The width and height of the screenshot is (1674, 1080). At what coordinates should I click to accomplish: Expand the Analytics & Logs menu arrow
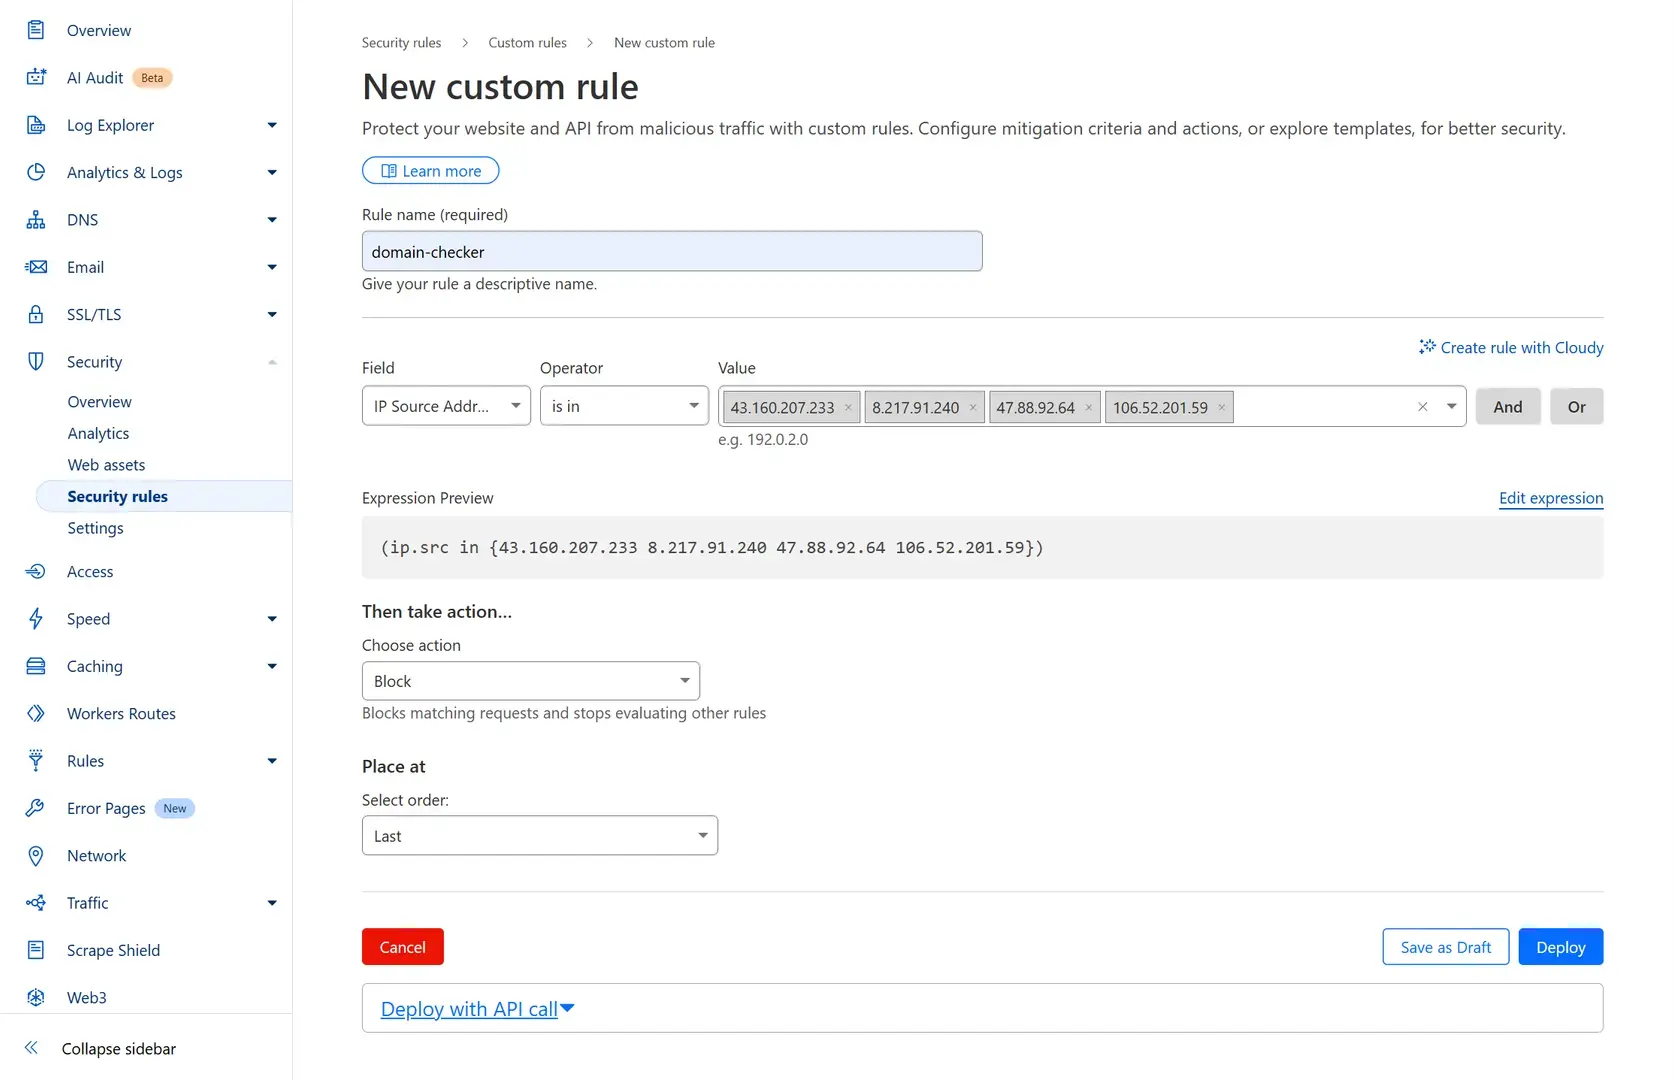coord(272,172)
